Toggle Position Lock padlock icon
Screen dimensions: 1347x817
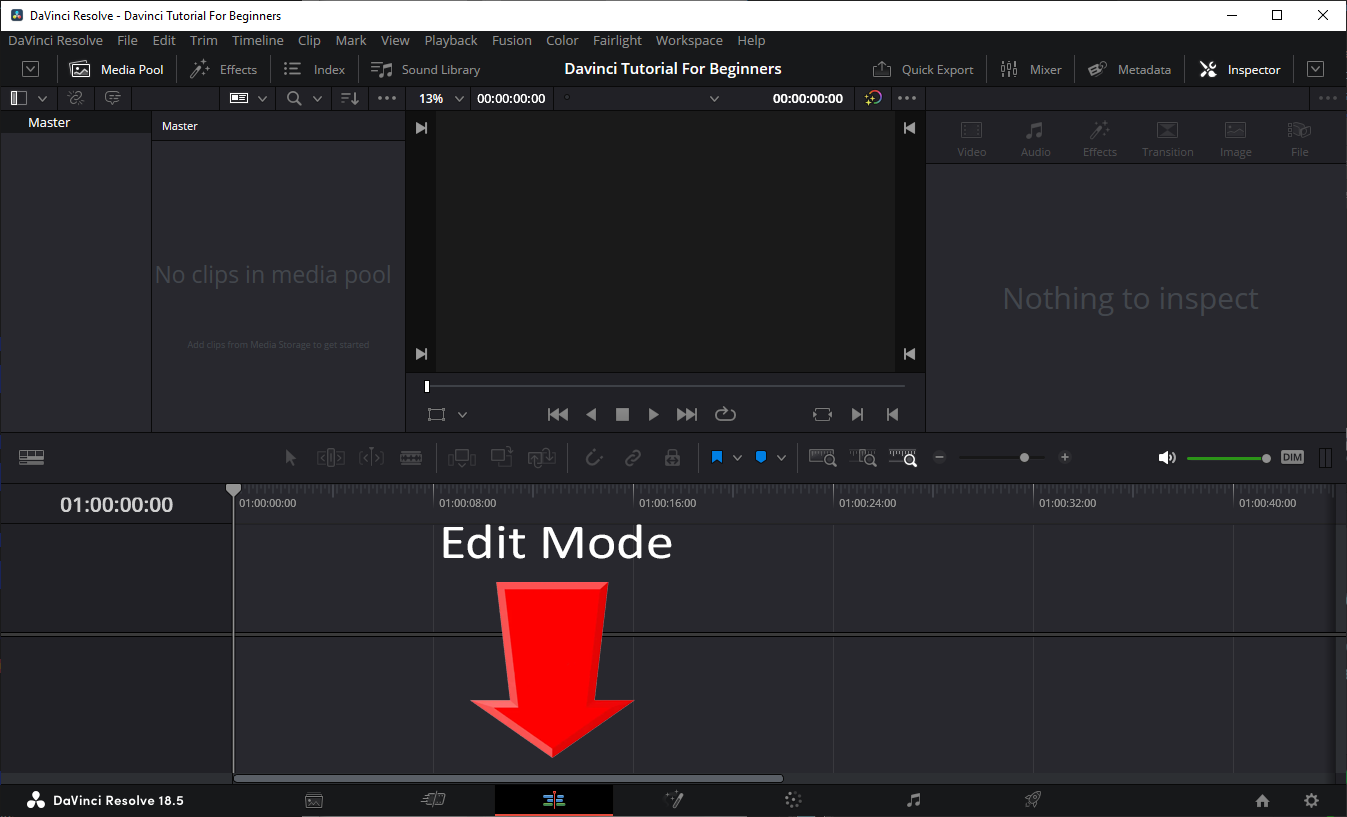(x=673, y=458)
